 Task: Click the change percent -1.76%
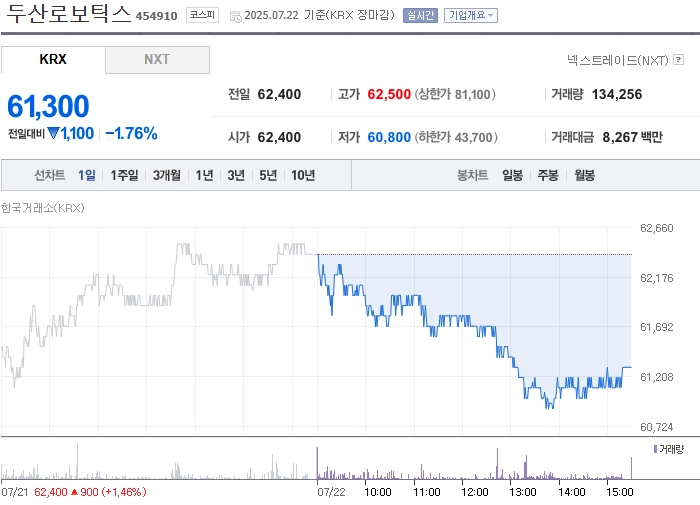tap(131, 133)
